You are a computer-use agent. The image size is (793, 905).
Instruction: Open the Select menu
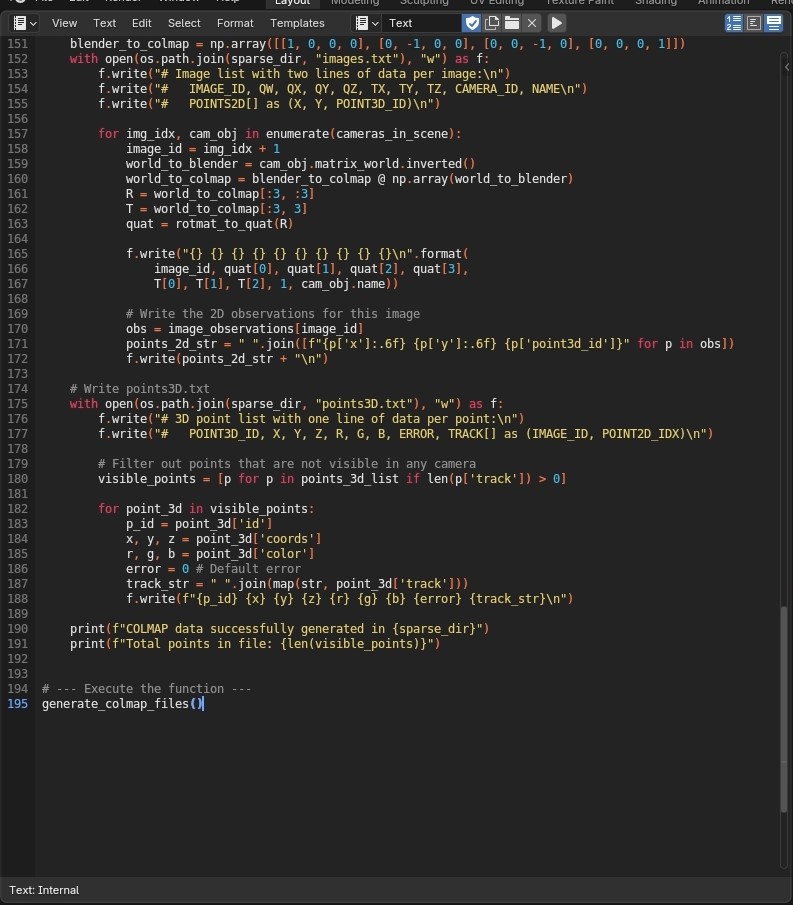click(184, 23)
